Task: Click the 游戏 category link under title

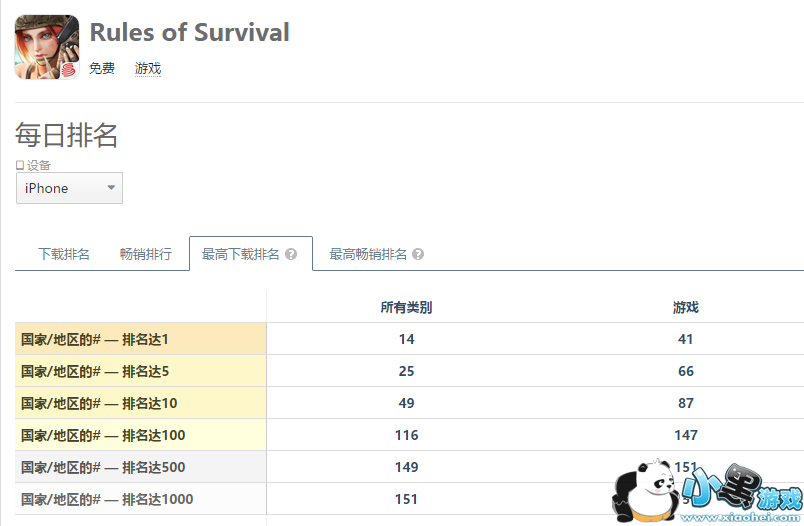Action: (148, 69)
